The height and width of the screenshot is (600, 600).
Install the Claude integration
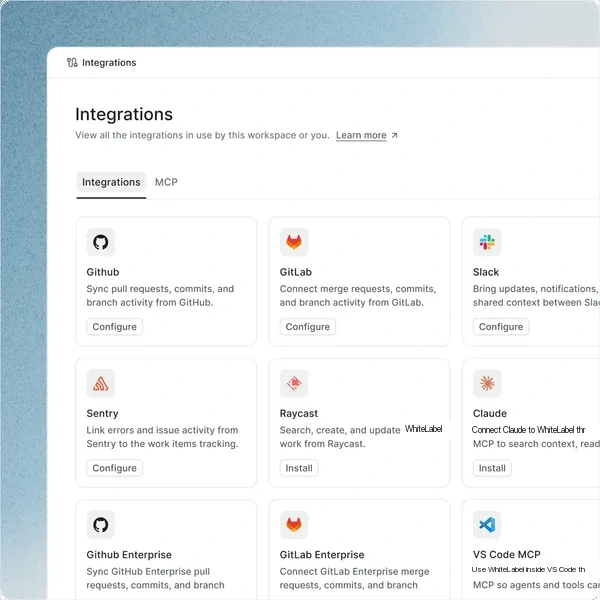(x=492, y=468)
